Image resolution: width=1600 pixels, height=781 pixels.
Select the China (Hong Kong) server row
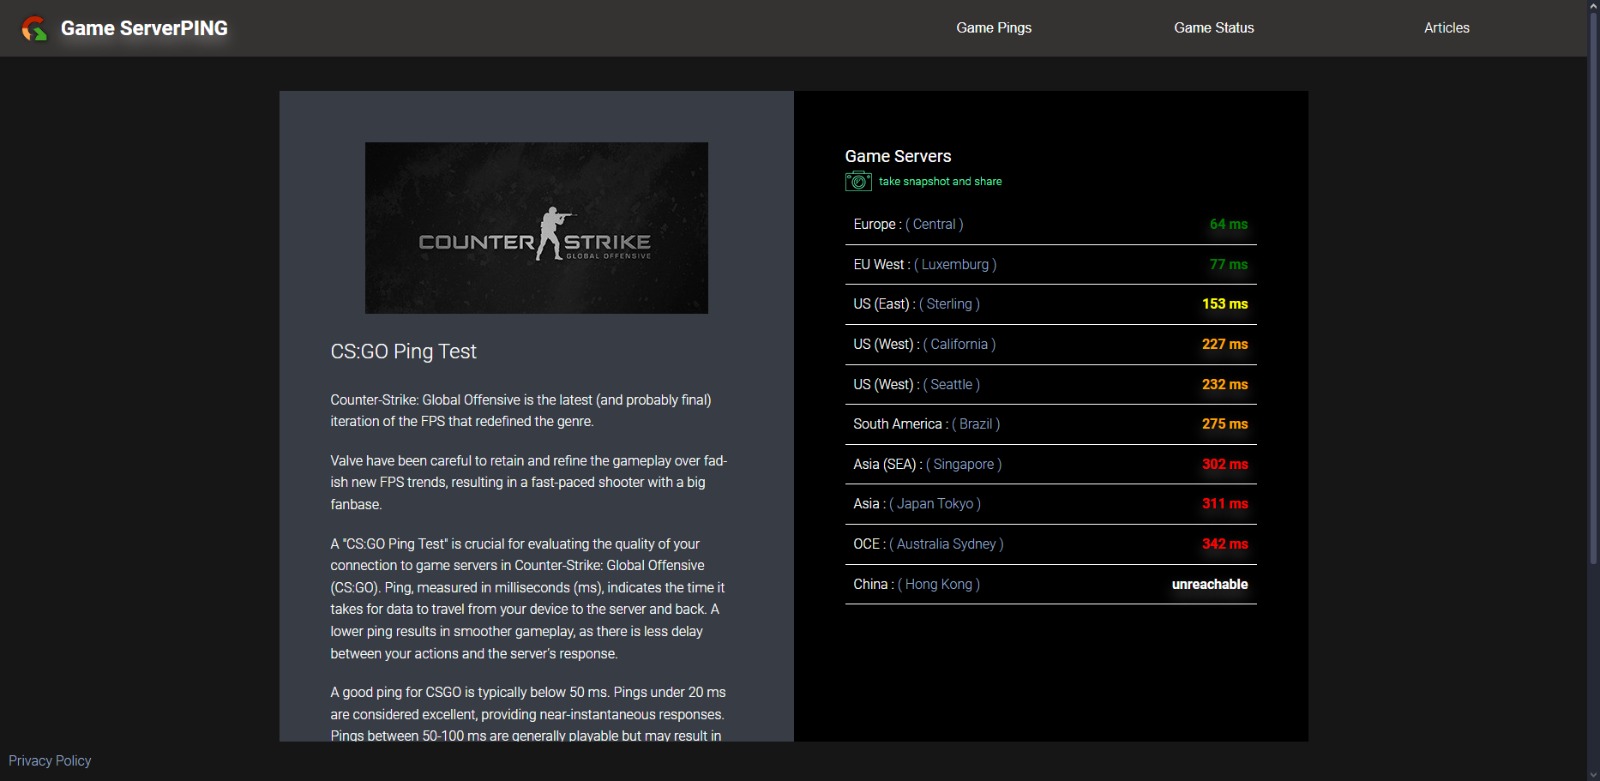pyautogui.click(x=1050, y=584)
